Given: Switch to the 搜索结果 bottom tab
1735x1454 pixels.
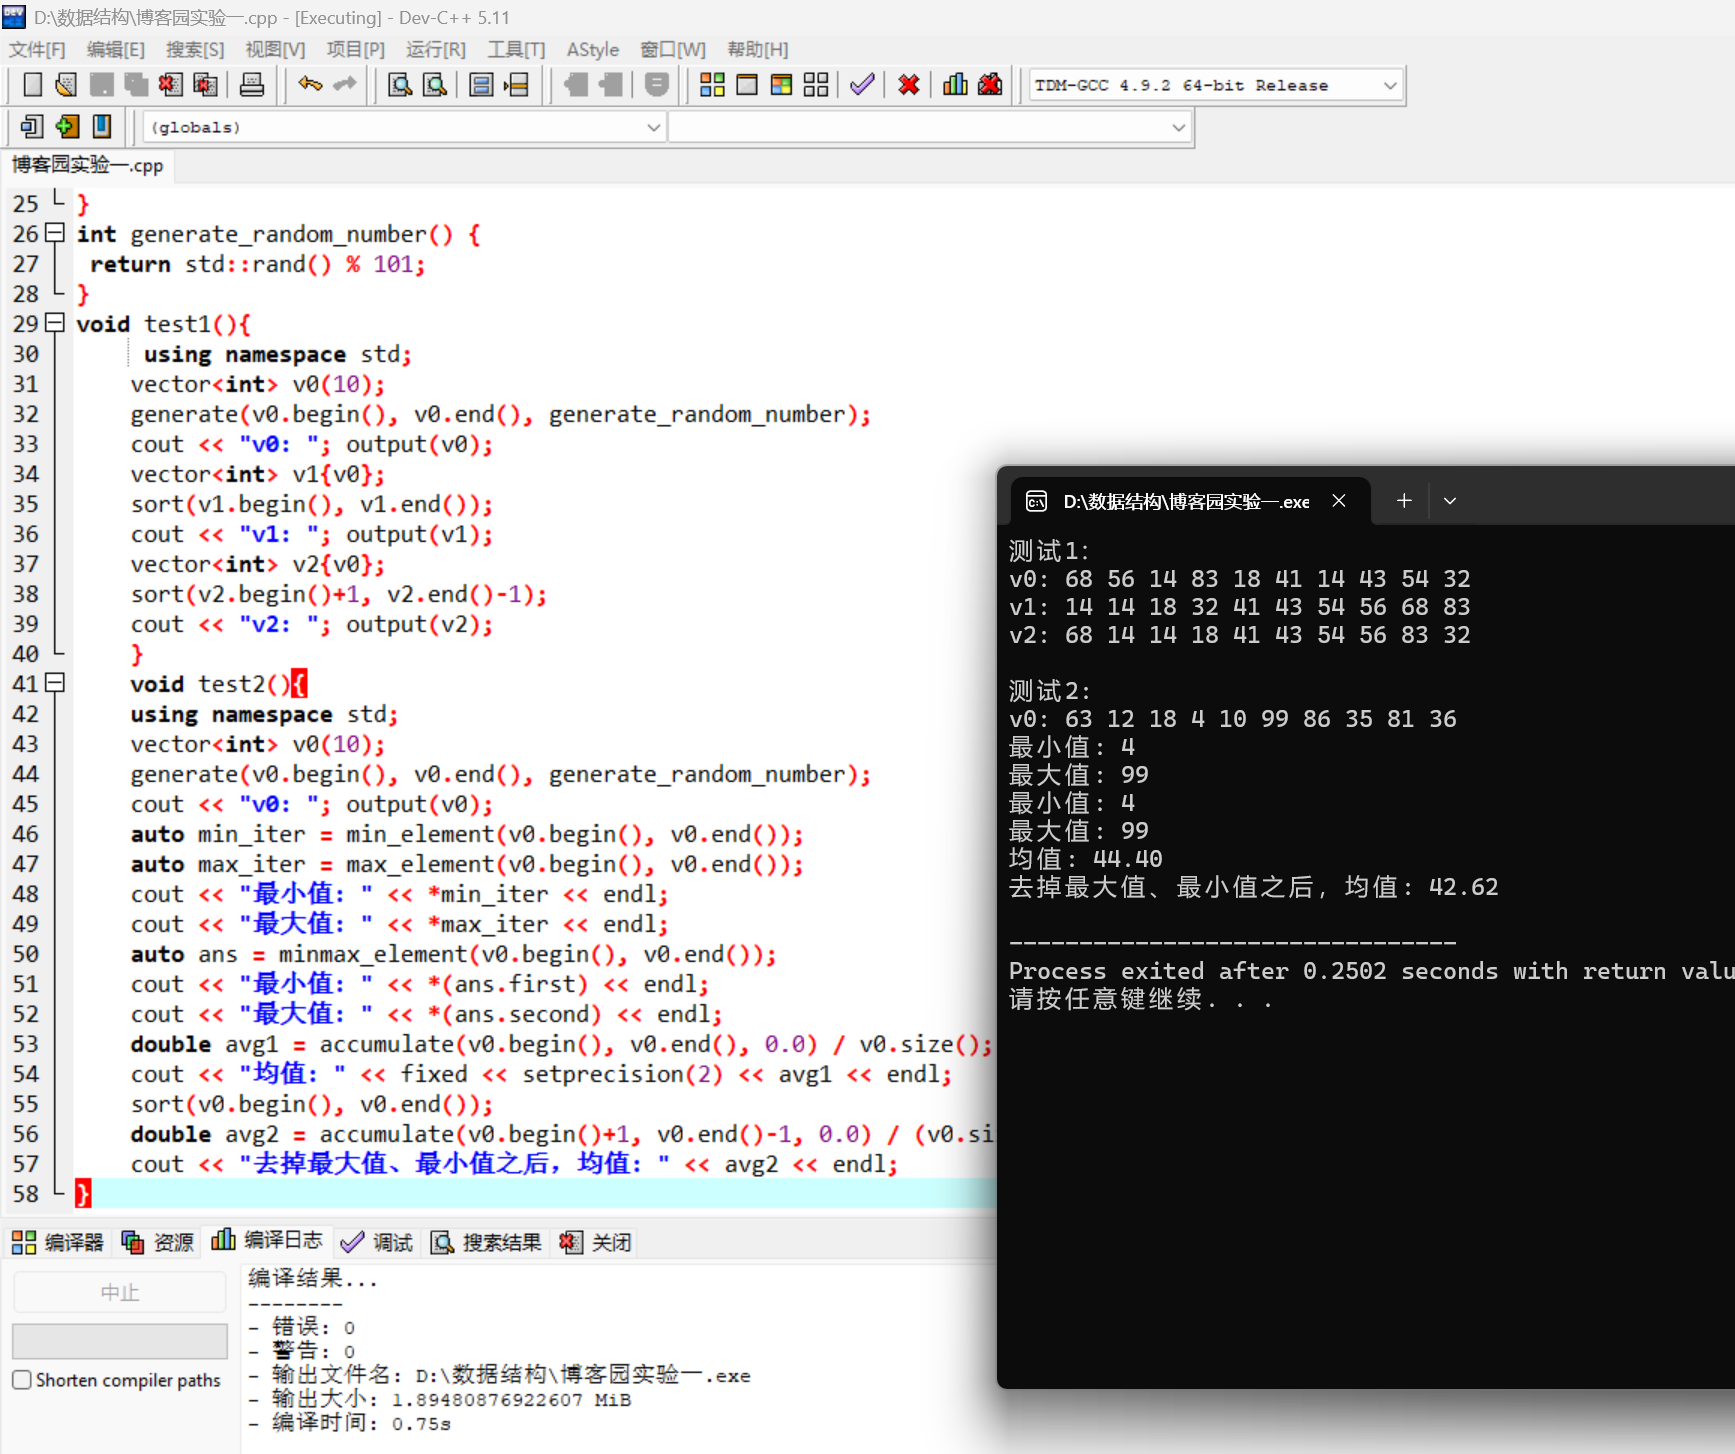Looking at the screenshot, I should pyautogui.click(x=487, y=1242).
